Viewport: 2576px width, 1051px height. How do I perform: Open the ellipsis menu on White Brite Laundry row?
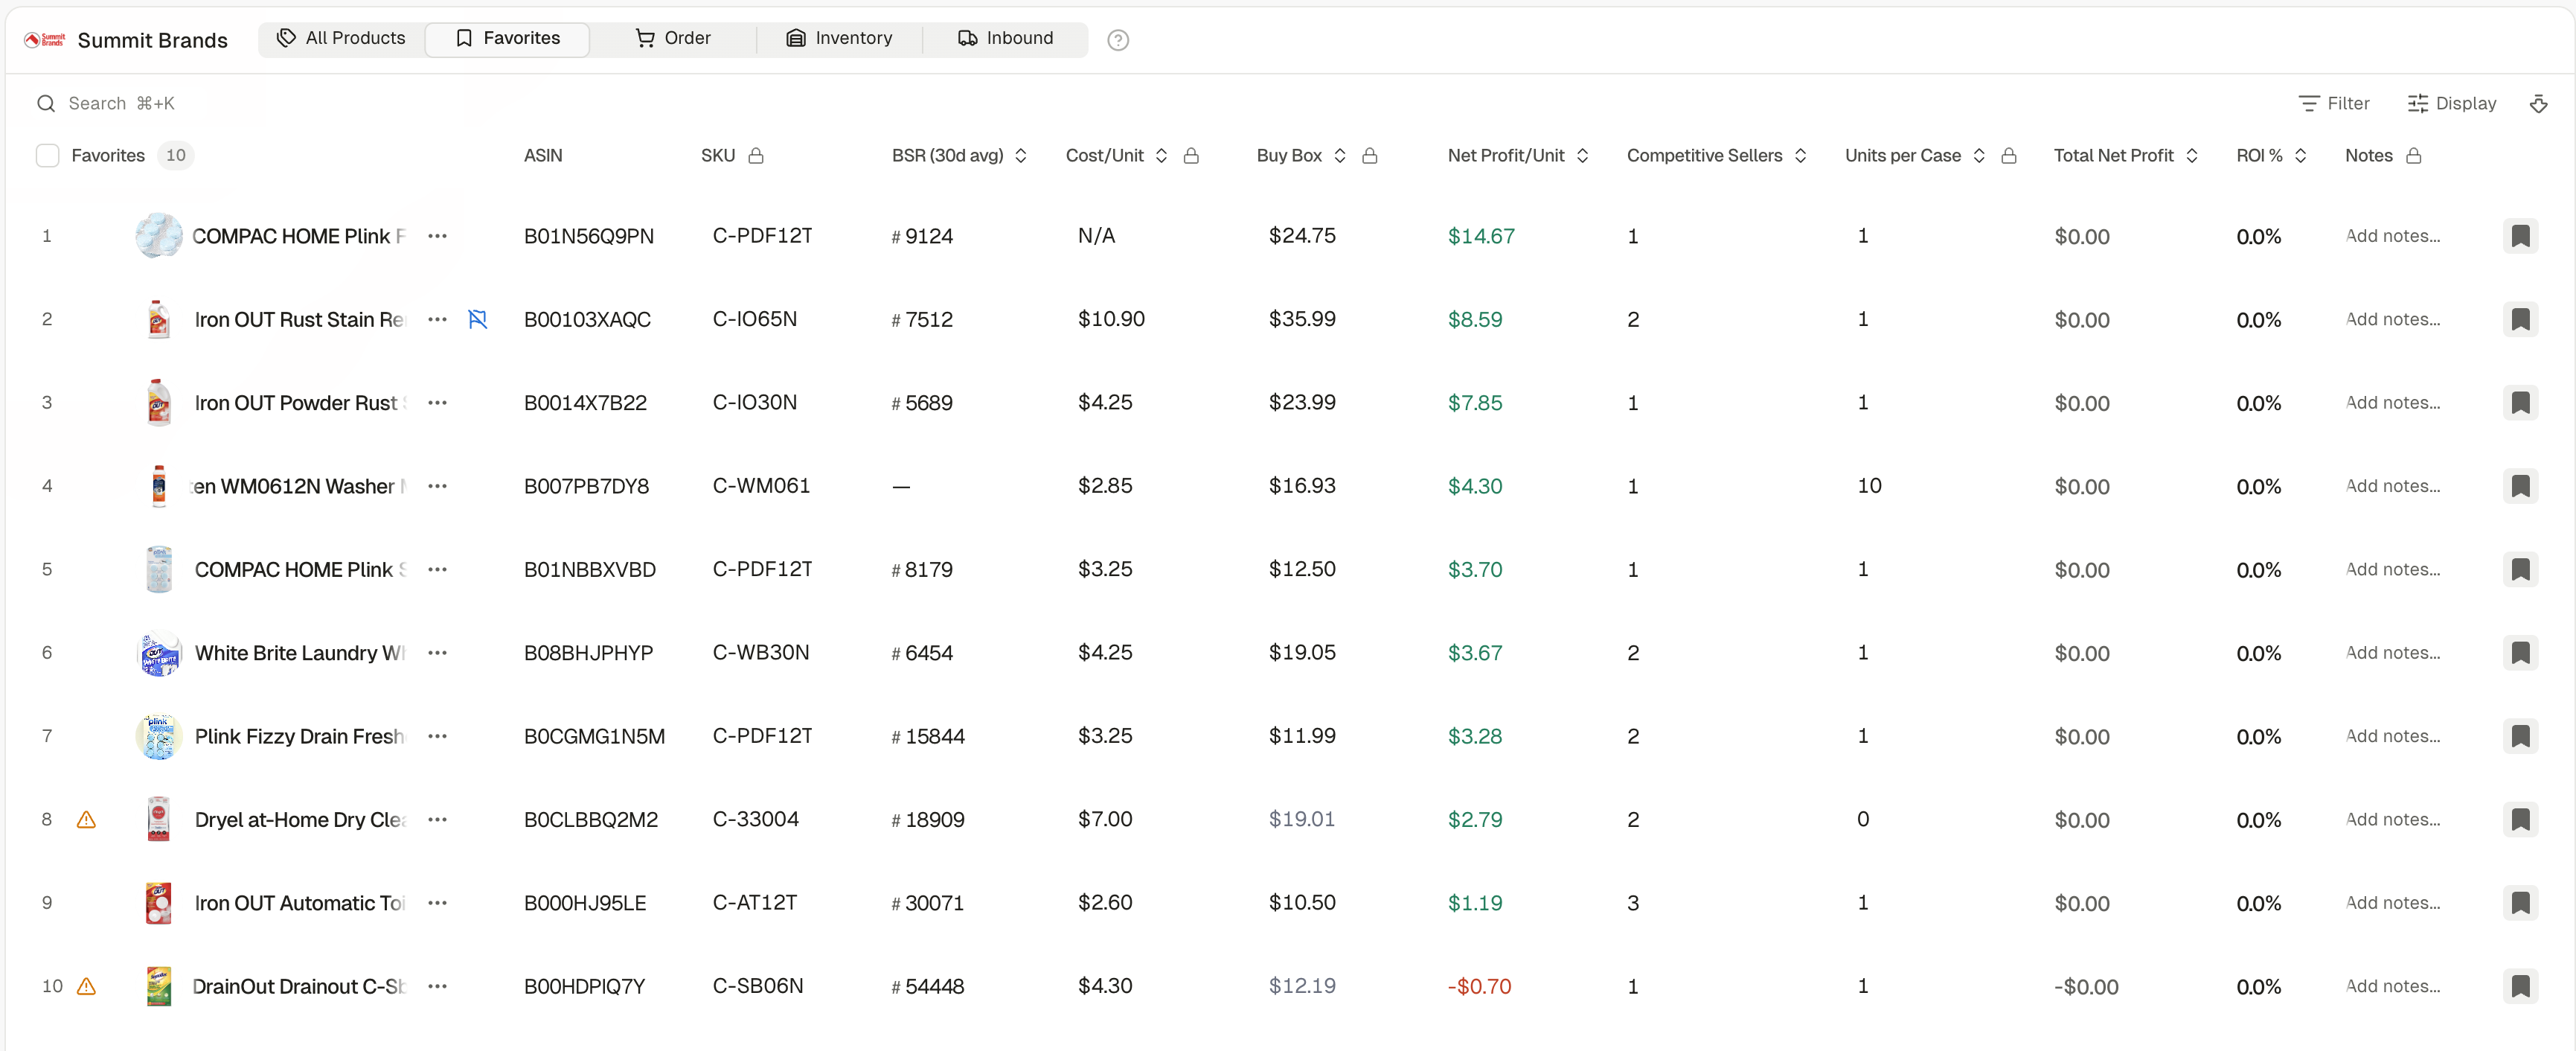click(437, 653)
